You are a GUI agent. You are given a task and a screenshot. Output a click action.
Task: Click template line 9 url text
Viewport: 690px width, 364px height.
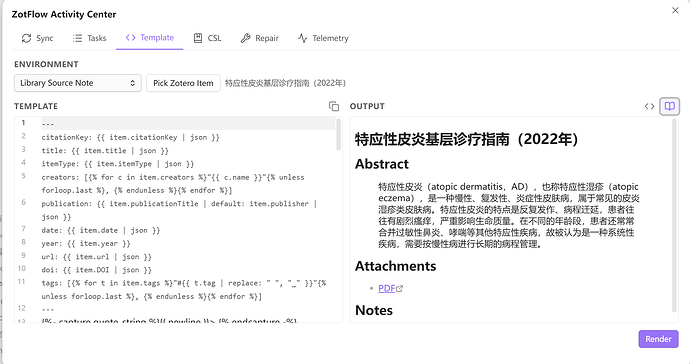[96, 257]
